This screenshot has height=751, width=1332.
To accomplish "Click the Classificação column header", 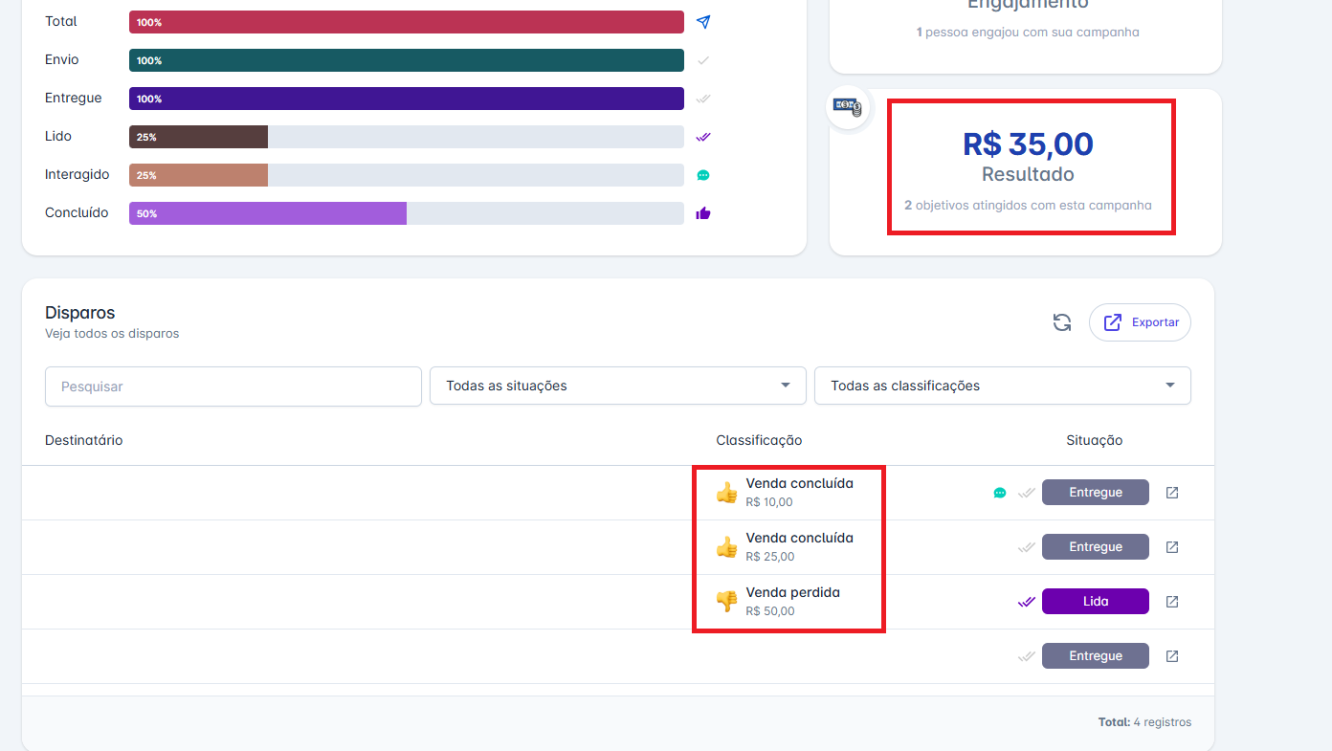I will [x=759, y=440].
